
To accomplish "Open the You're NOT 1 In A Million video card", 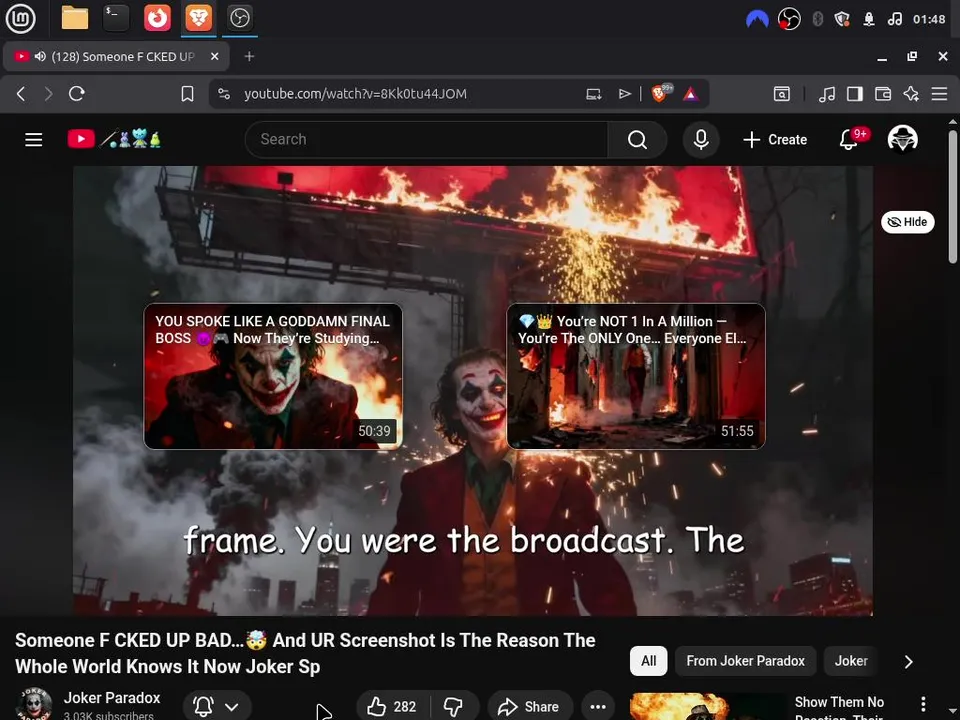I will pyautogui.click(x=636, y=377).
